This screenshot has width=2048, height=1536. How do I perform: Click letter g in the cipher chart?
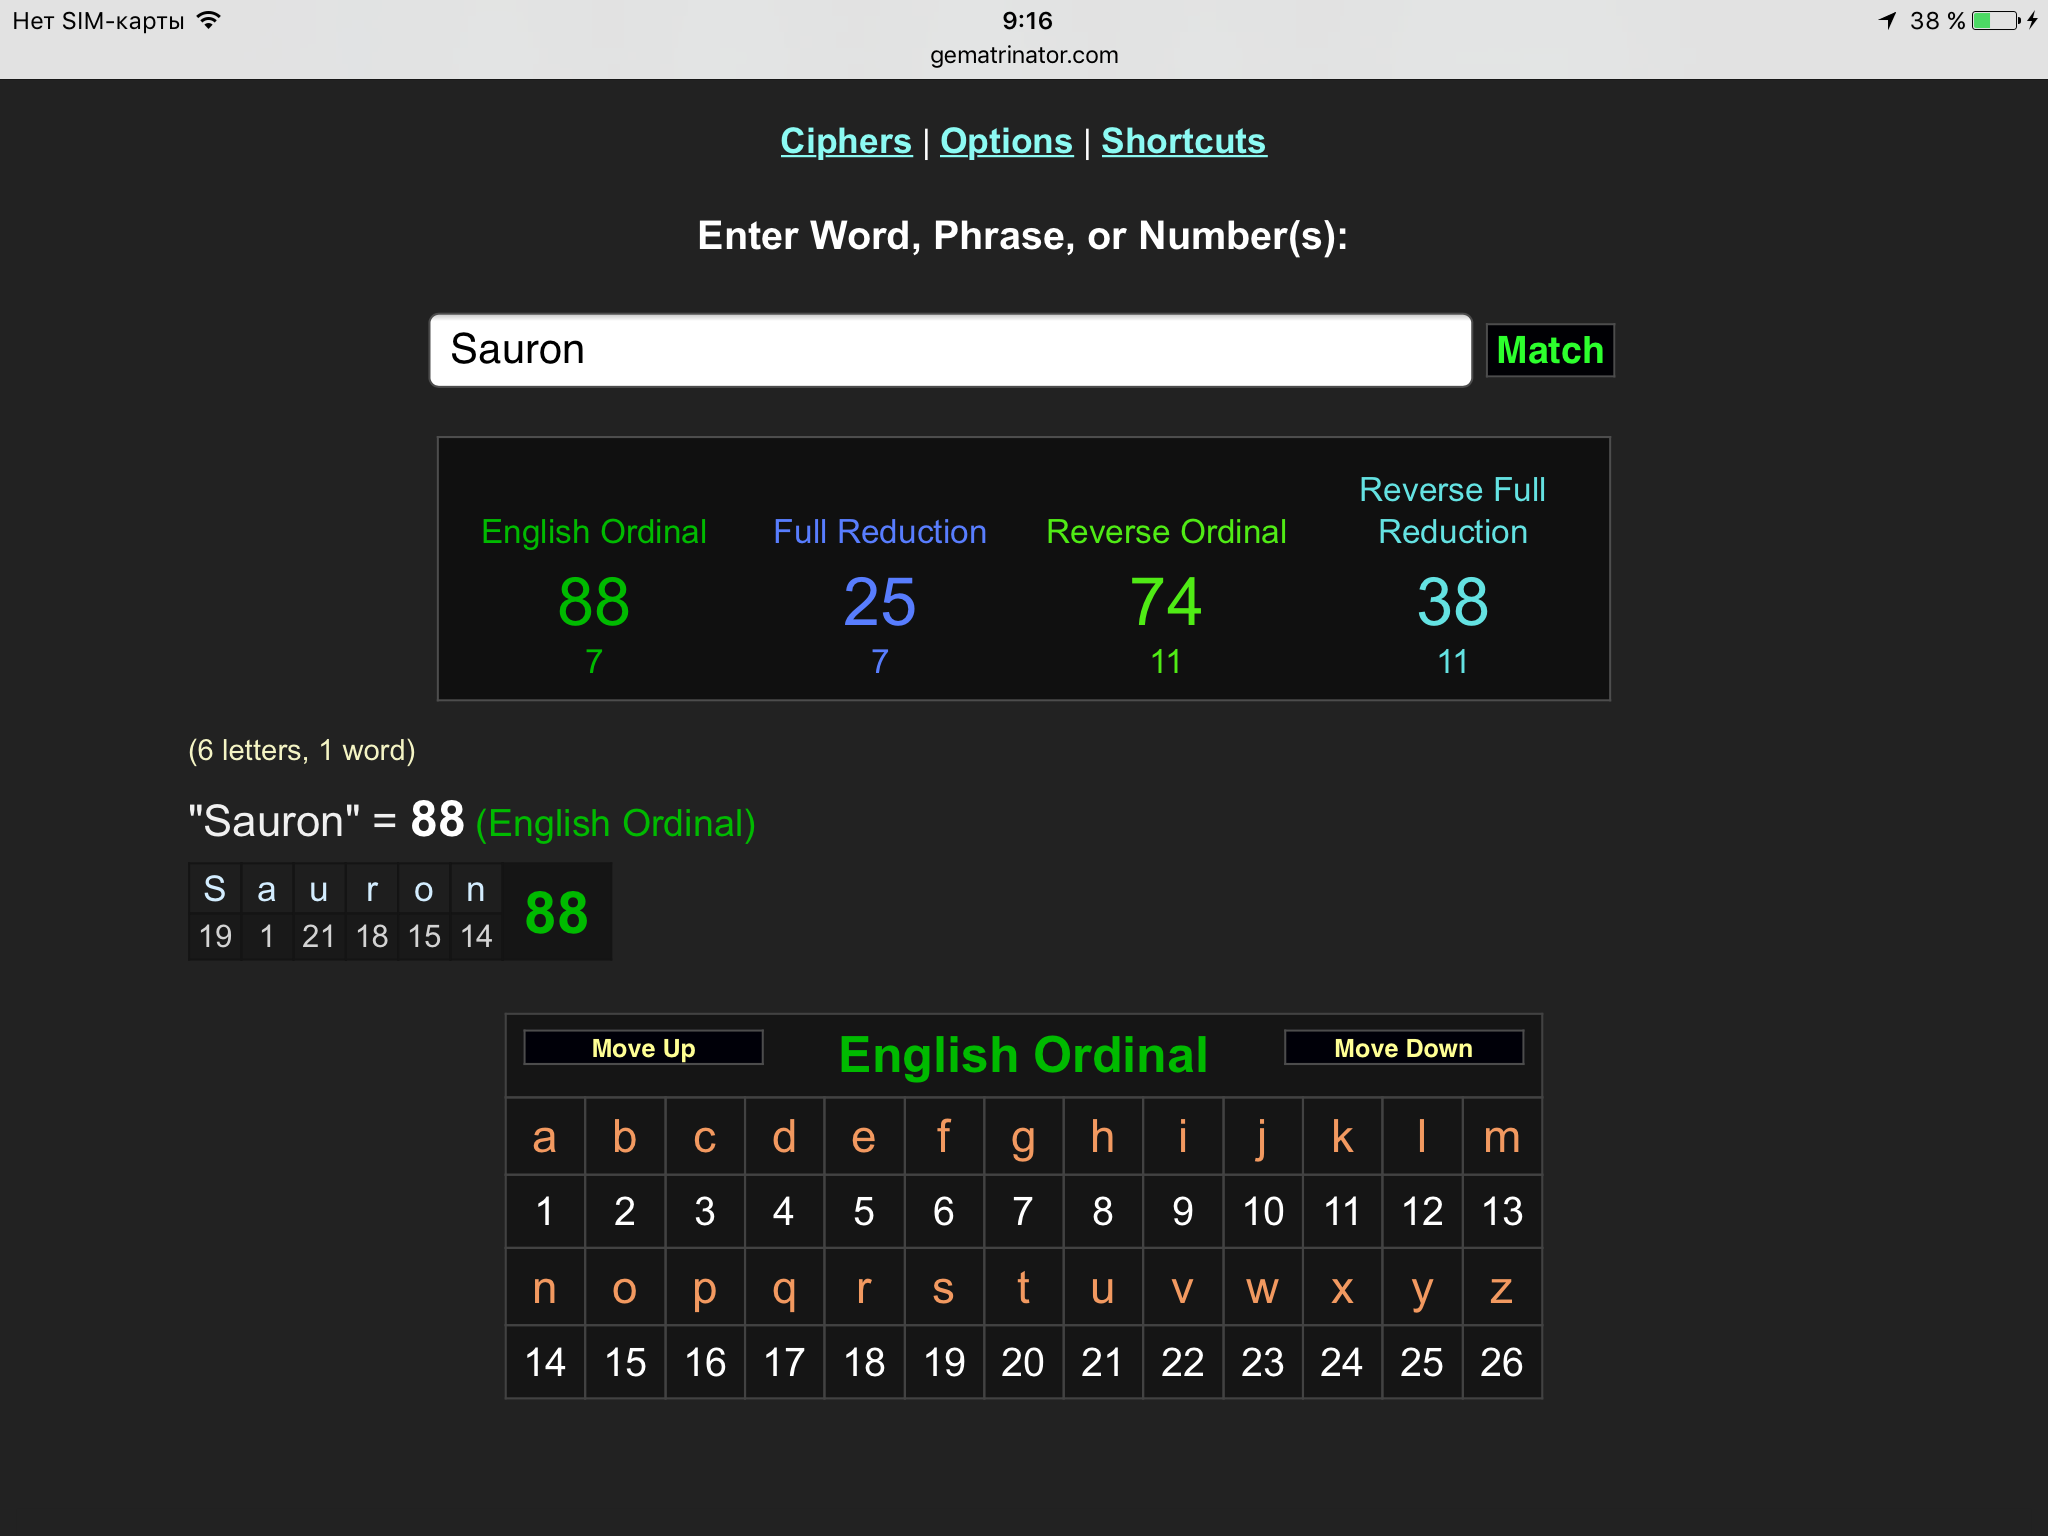point(1023,1137)
